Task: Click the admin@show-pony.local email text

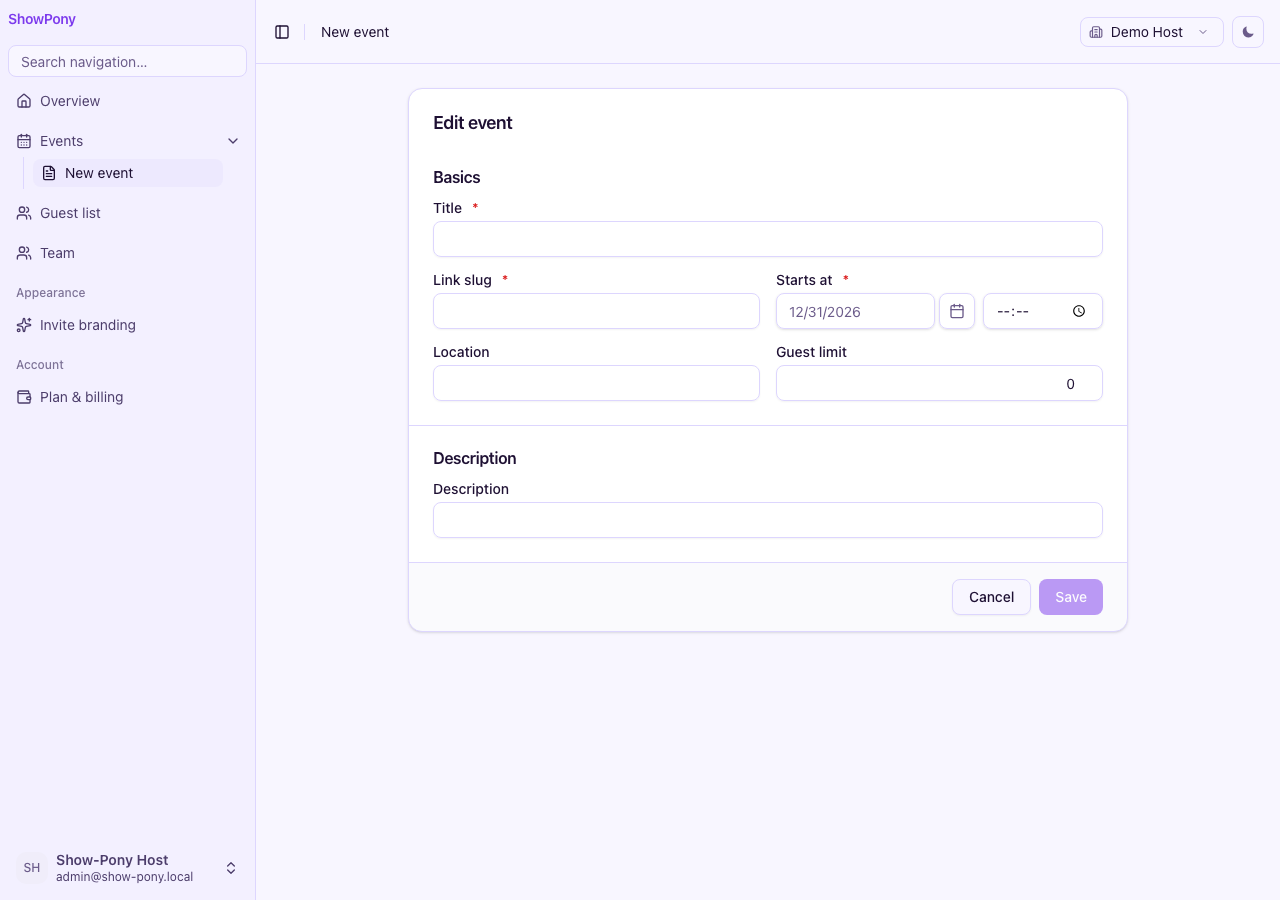Action: pos(125,877)
